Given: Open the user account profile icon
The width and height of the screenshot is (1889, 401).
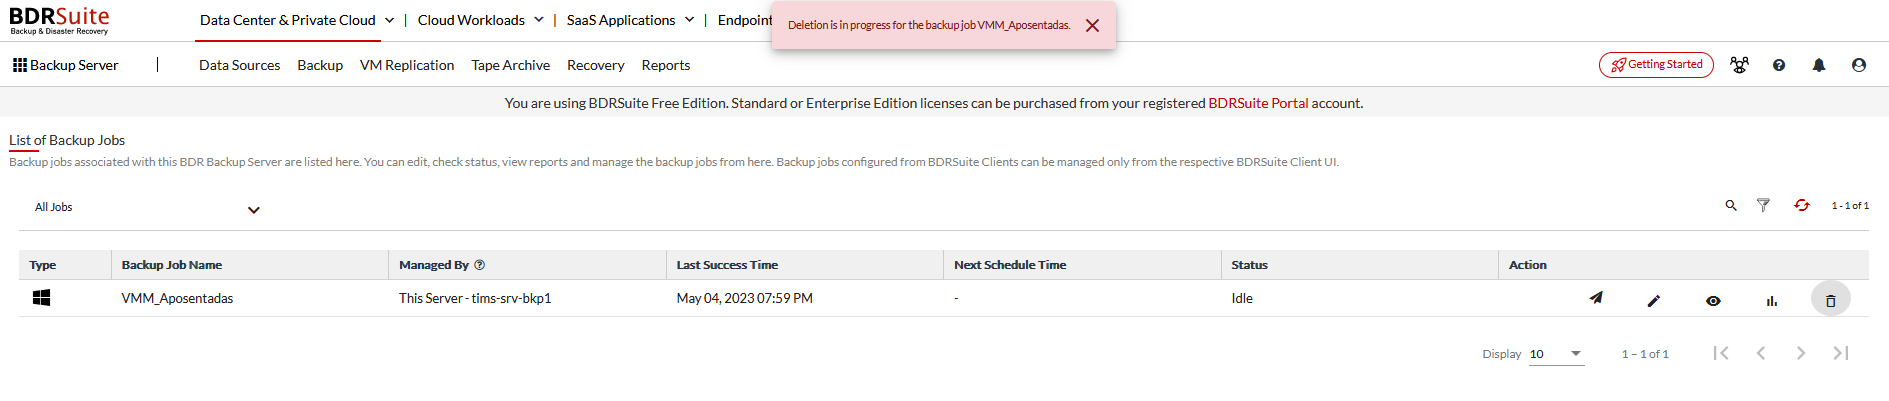Looking at the screenshot, I should point(1859,65).
